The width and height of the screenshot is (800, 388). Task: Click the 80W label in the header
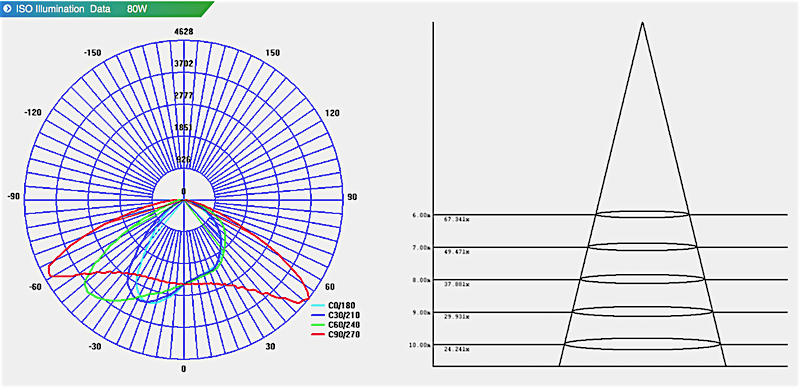pyautogui.click(x=138, y=9)
